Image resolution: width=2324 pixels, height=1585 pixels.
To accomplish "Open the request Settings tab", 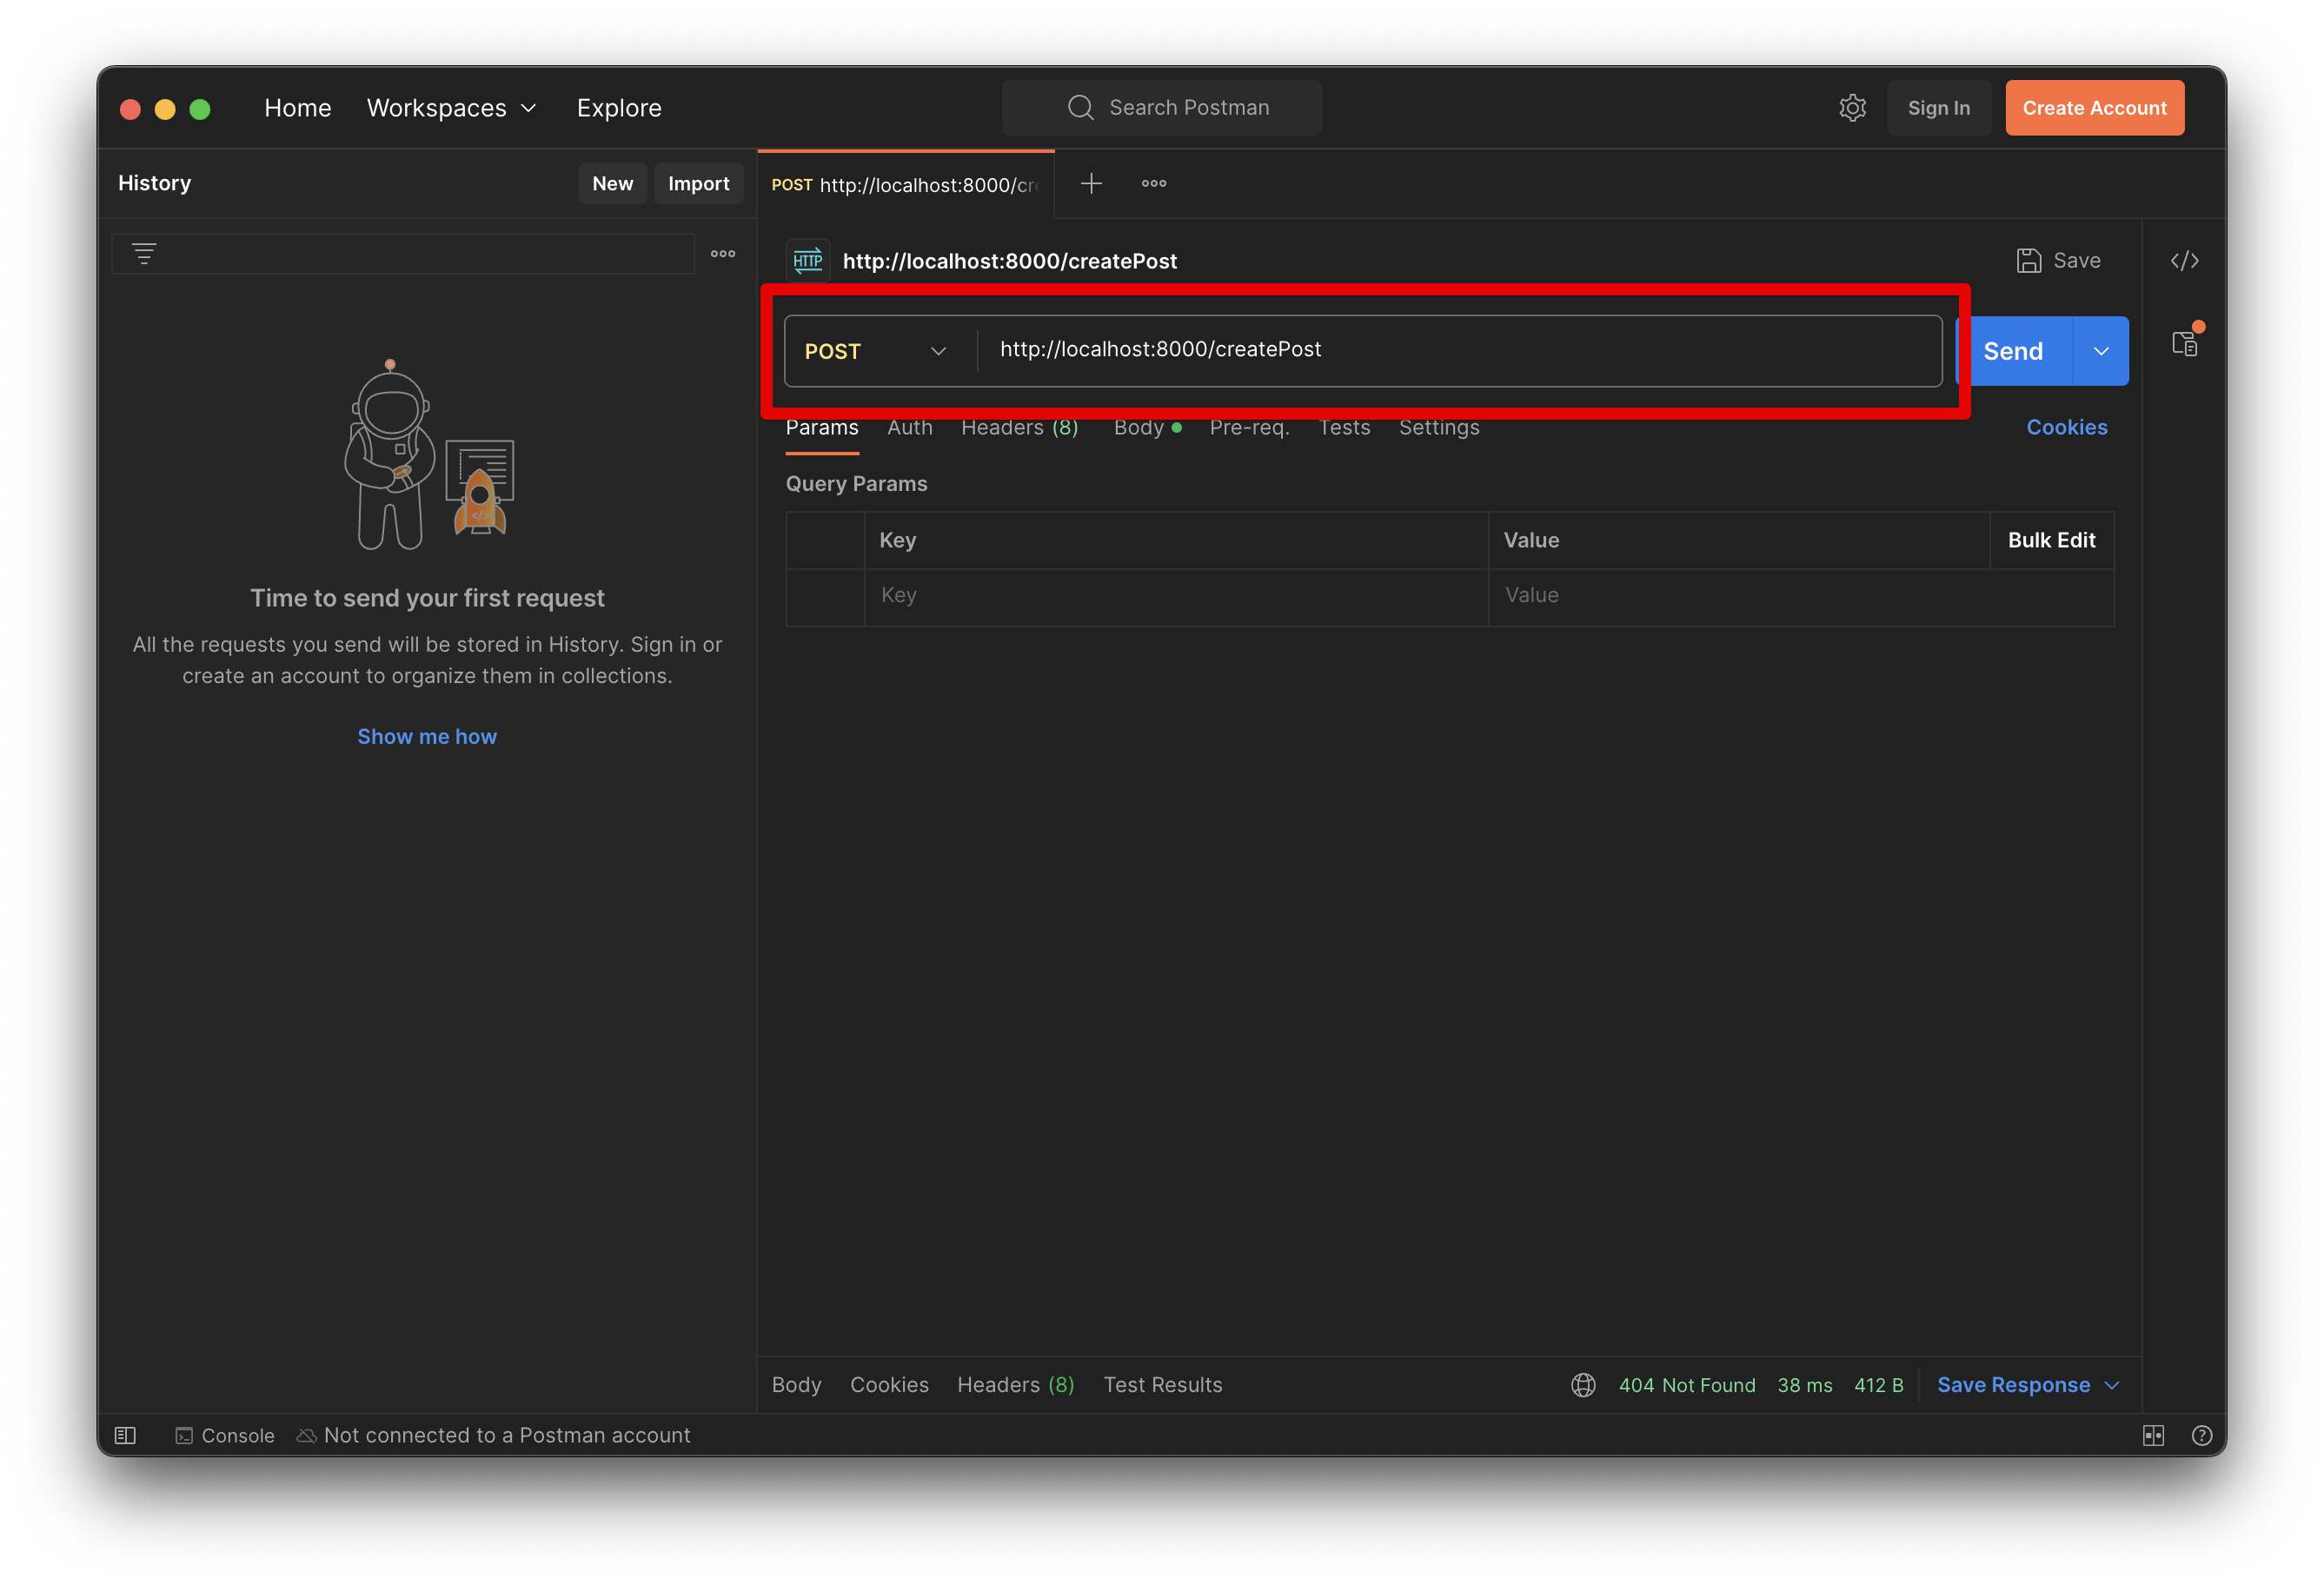I will pyautogui.click(x=1439, y=428).
